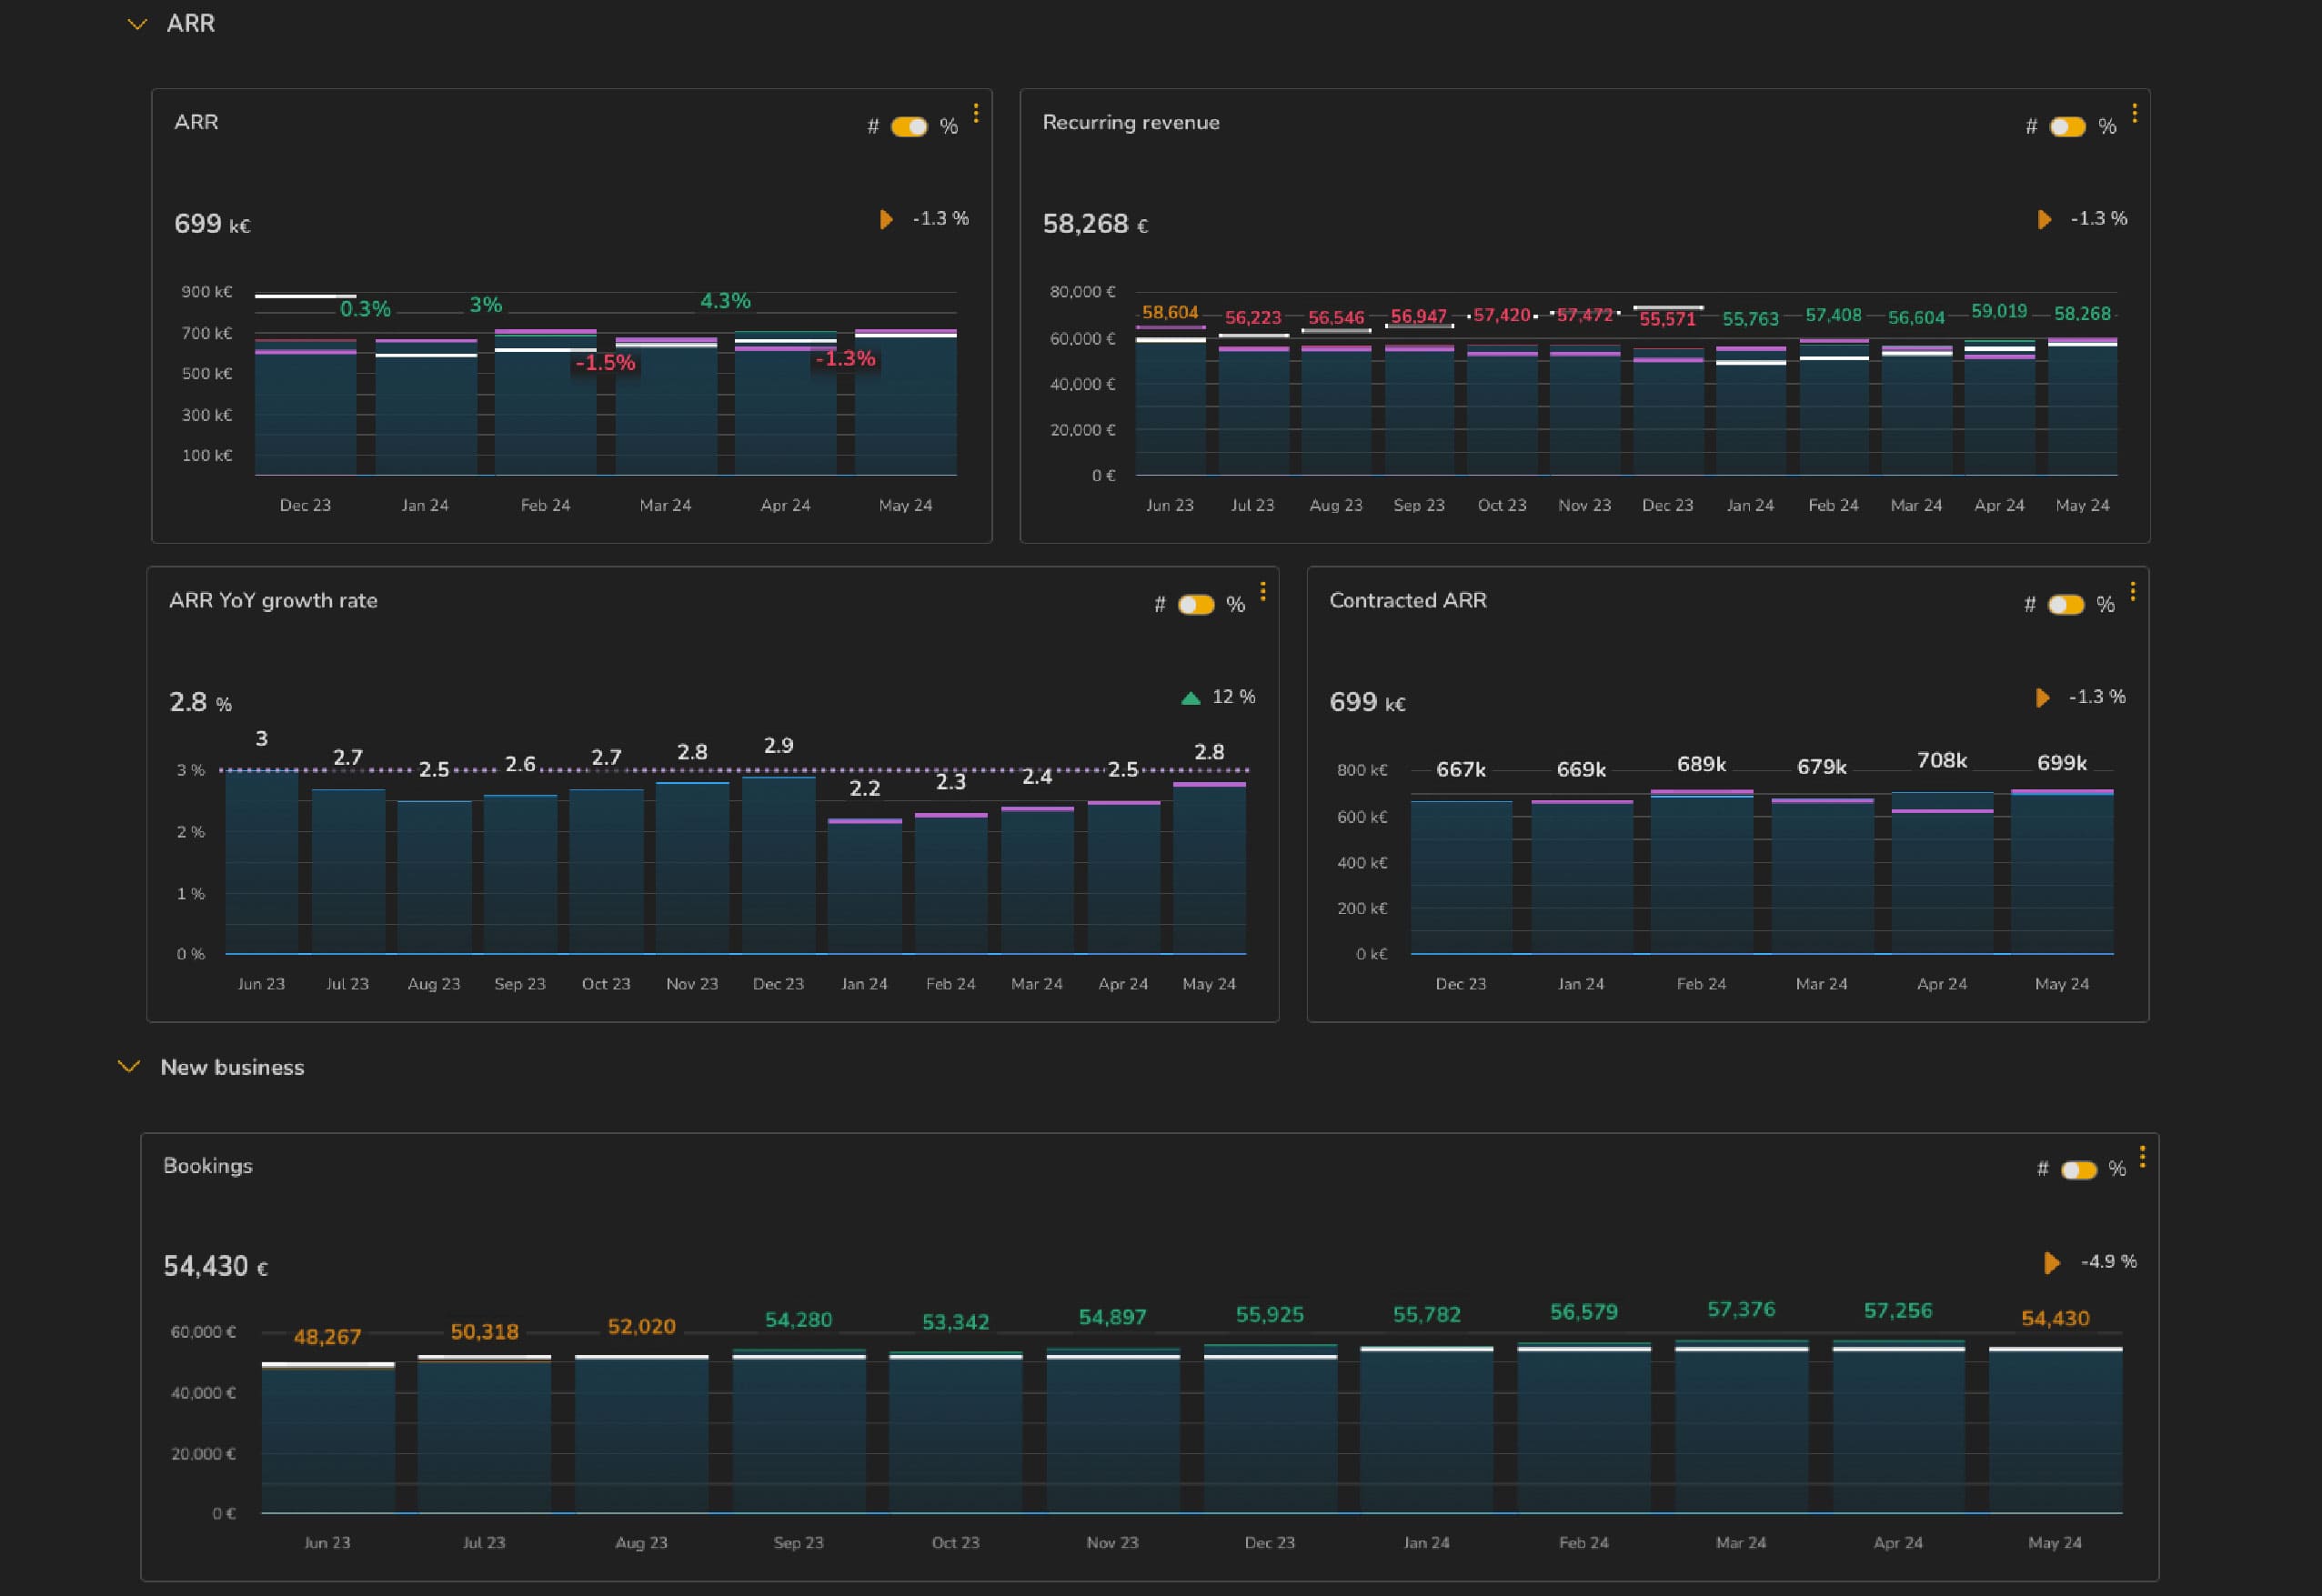This screenshot has height=1596, width=2322.
Task: Click the yellow trend arrow beside -1.3% on ARR card
Action: (x=886, y=218)
